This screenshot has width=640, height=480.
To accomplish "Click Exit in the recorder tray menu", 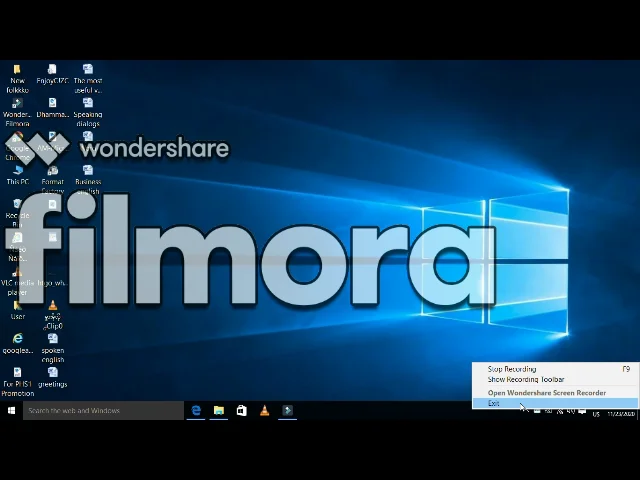I will (556, 403).
